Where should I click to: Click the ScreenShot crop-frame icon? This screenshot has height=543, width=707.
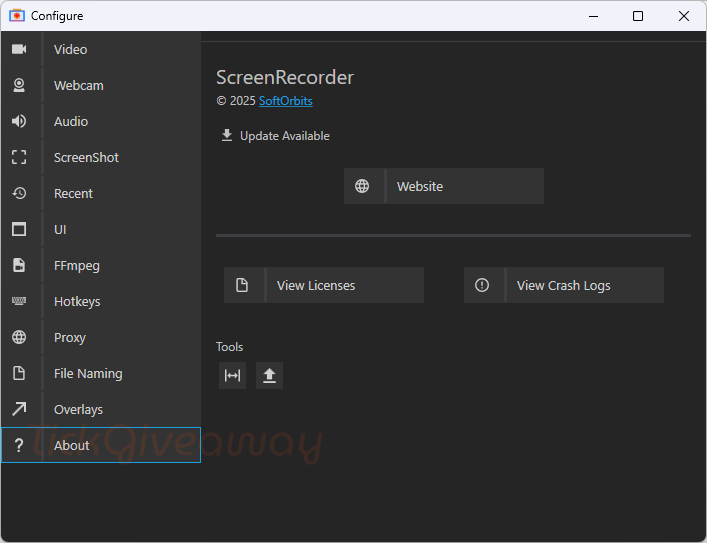click(19, 157)
